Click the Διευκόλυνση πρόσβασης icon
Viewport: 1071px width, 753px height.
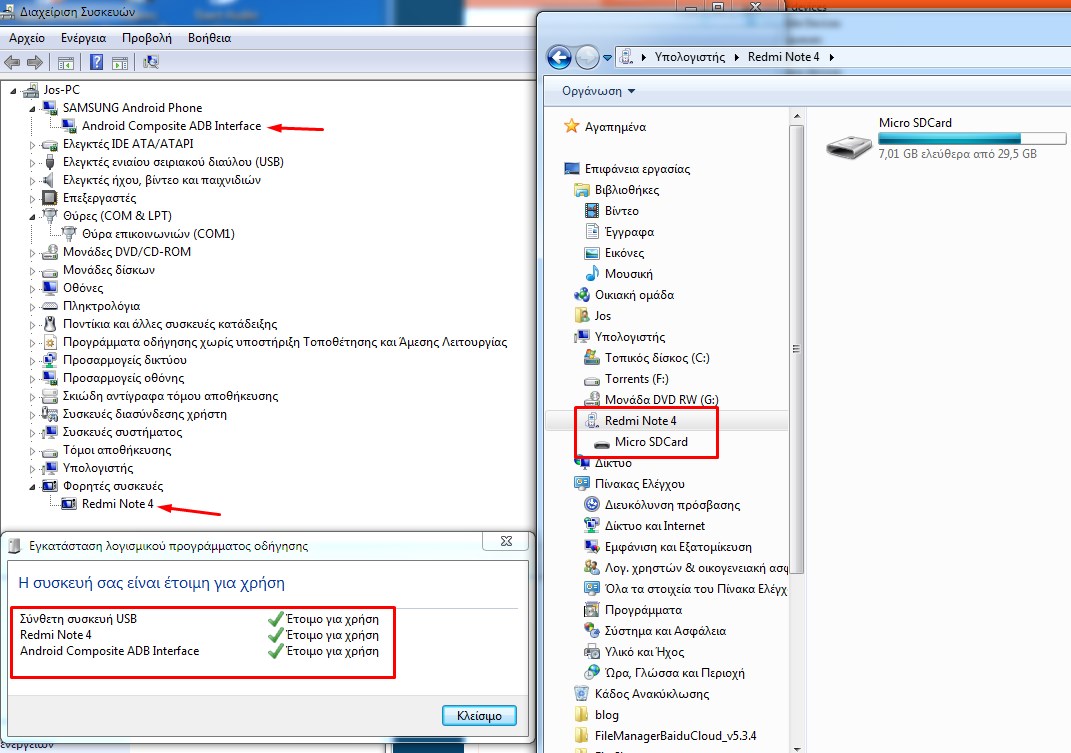tap(592, 504)
